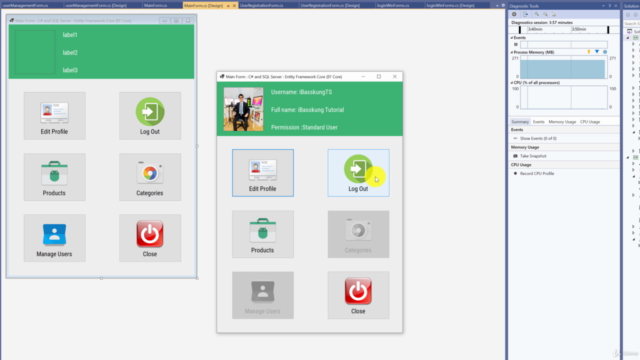Click the Select Tools icon in Diagnostic Tools
640x360 pixels.
(x=526, y=14)
